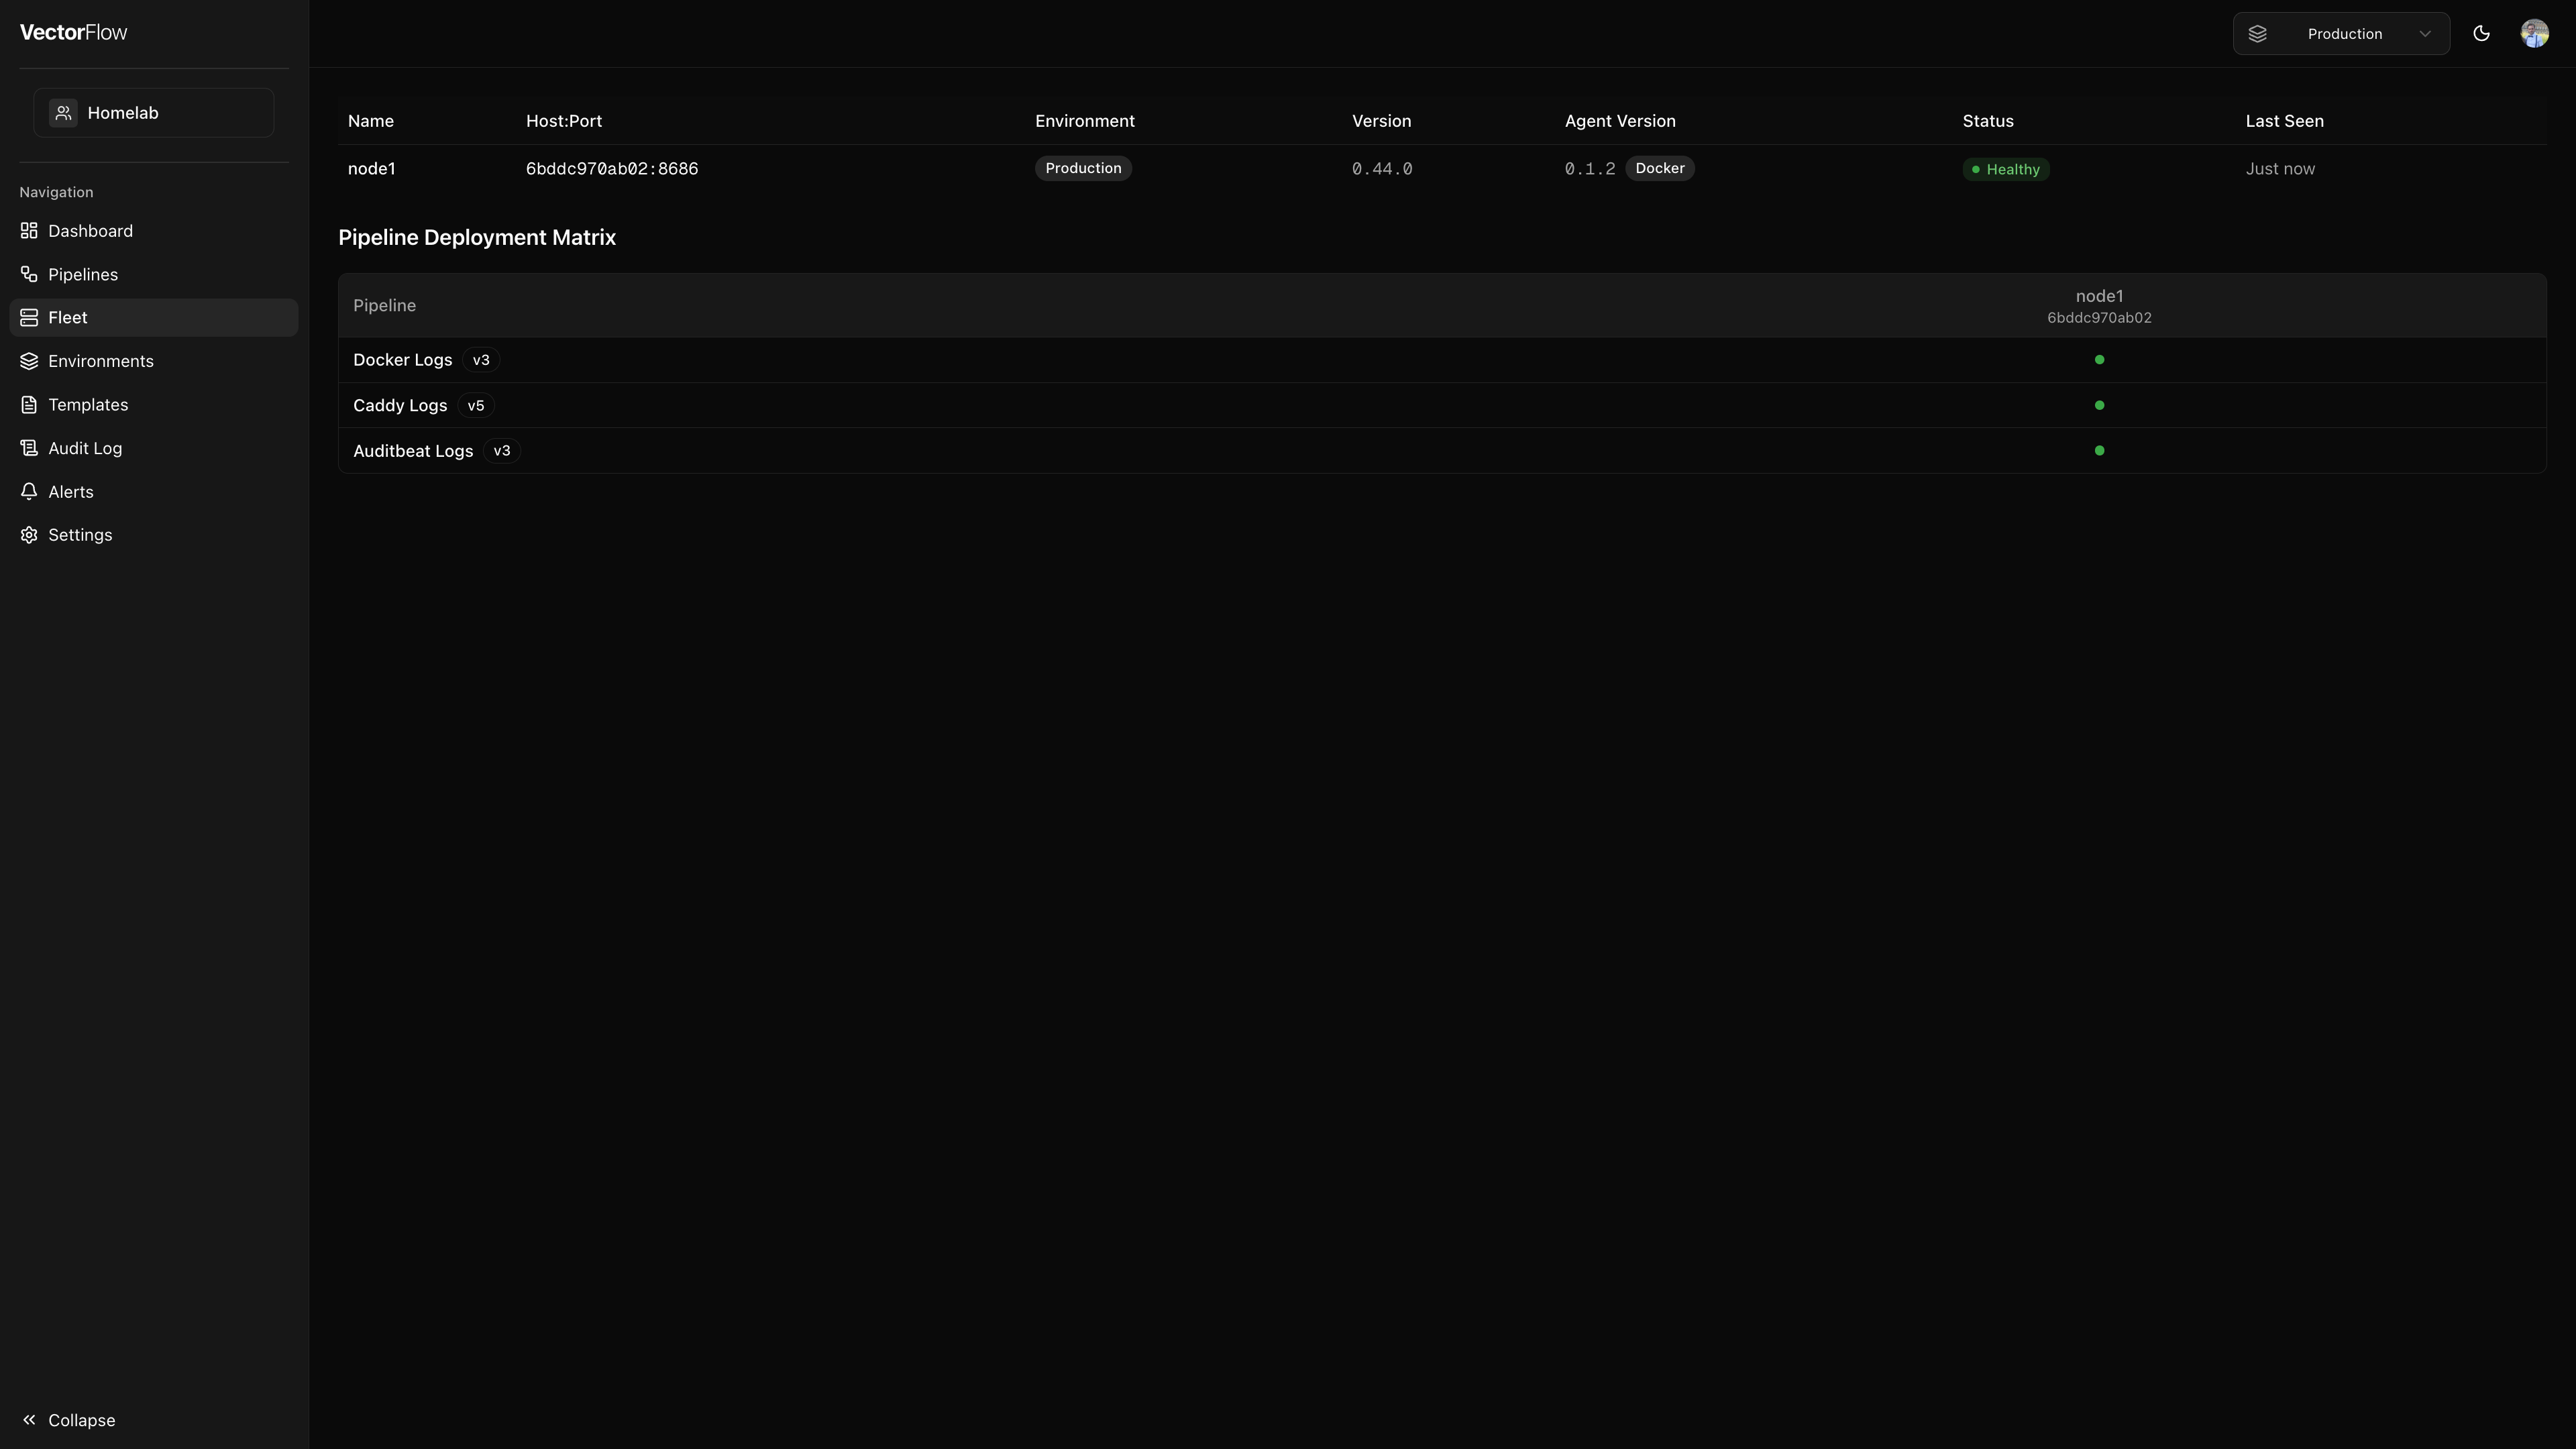The height and width of the screenshot is (1449, 2576).
Task: Go to the Fleet menu item
Action: [x=68, y=318]
